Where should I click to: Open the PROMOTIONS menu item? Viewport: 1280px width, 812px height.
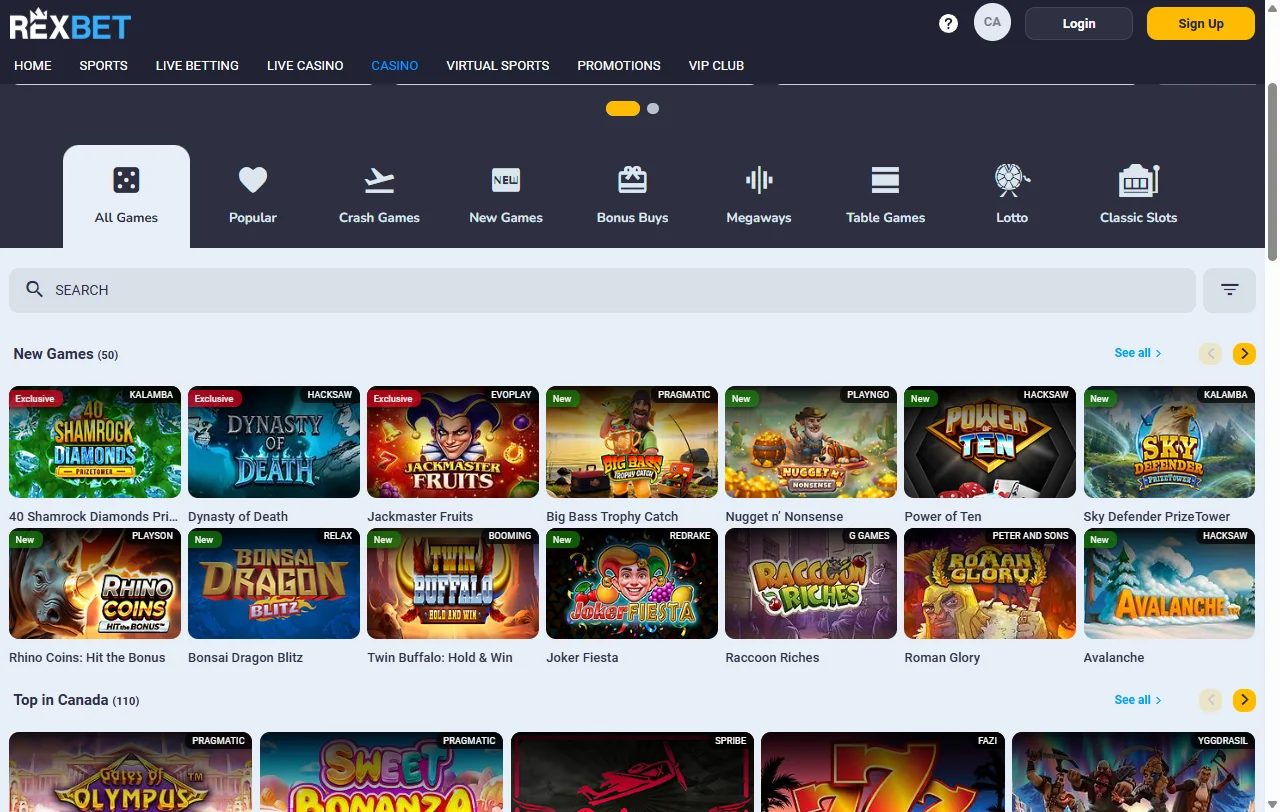point(619,65)
